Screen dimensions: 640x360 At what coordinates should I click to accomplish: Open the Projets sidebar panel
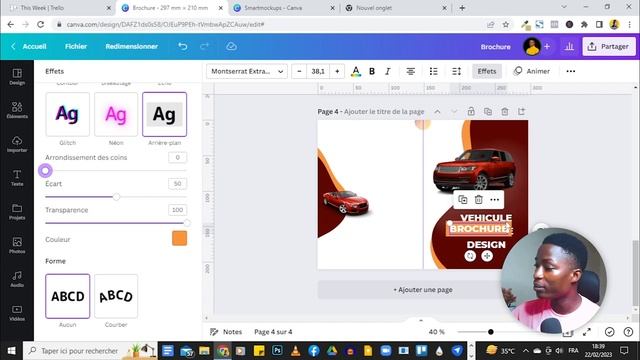17,212
